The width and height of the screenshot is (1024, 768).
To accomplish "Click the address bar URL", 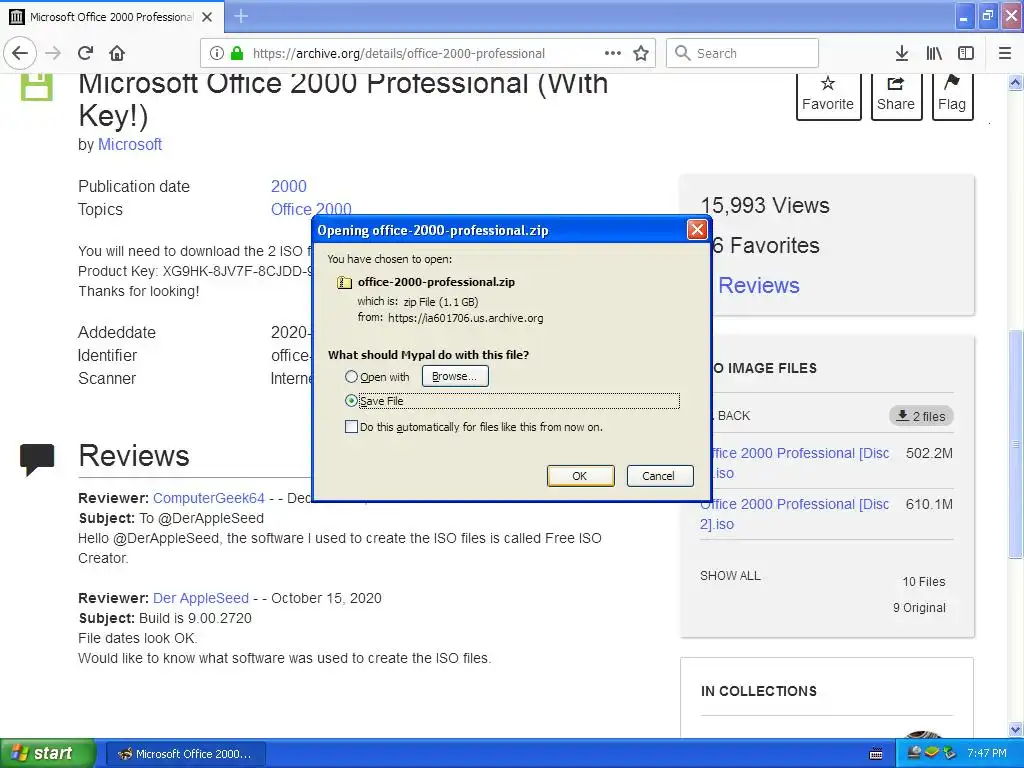I will tap(398, 54).
